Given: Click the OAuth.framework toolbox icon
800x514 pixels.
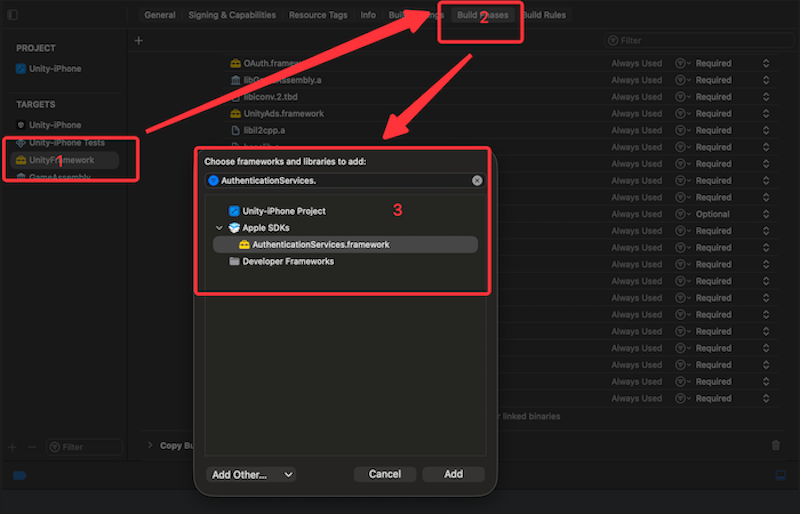Looking at the screenshot, I should pyautogui.click(x=236, y=64).
